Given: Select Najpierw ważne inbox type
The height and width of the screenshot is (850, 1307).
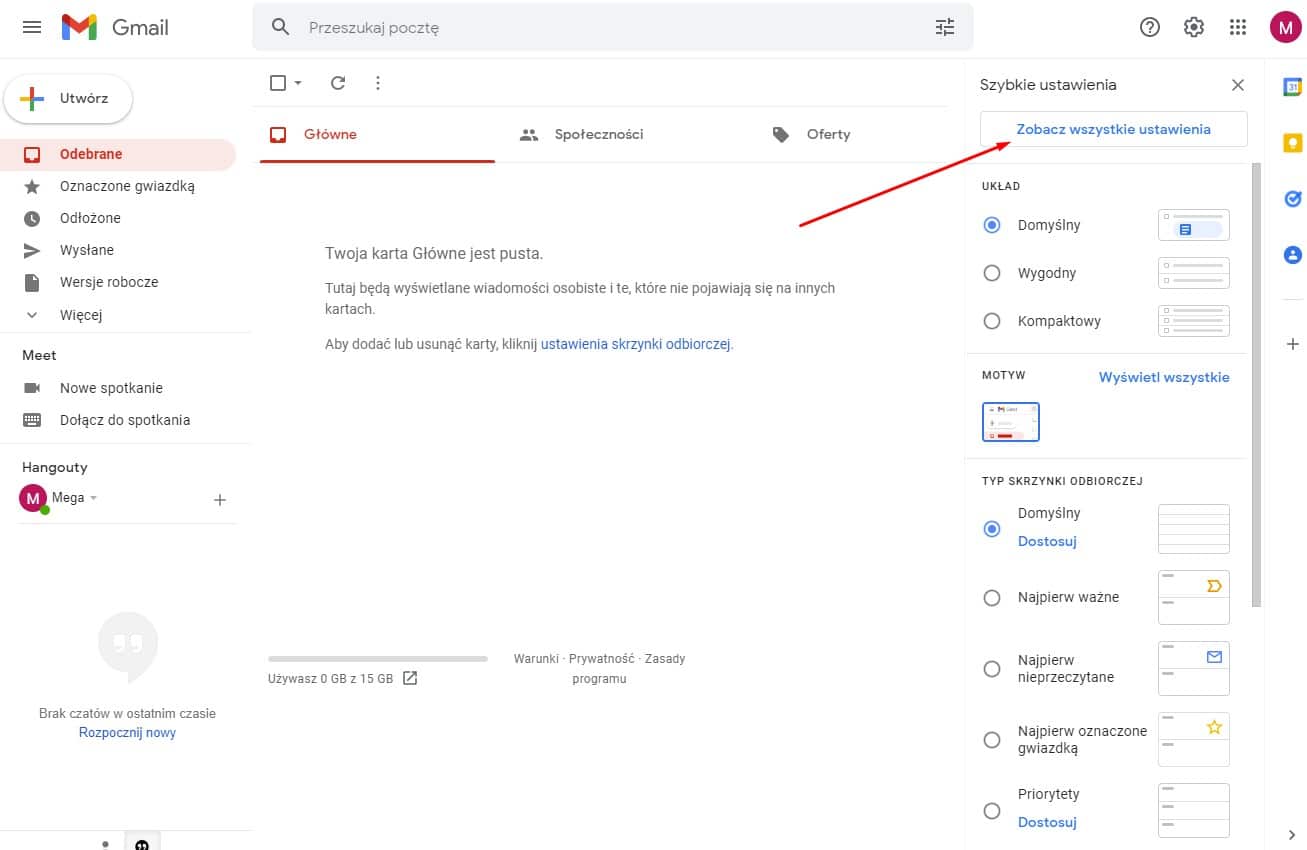Looking at the screenshot, I should pyautogui.click(x=992, y=597).
